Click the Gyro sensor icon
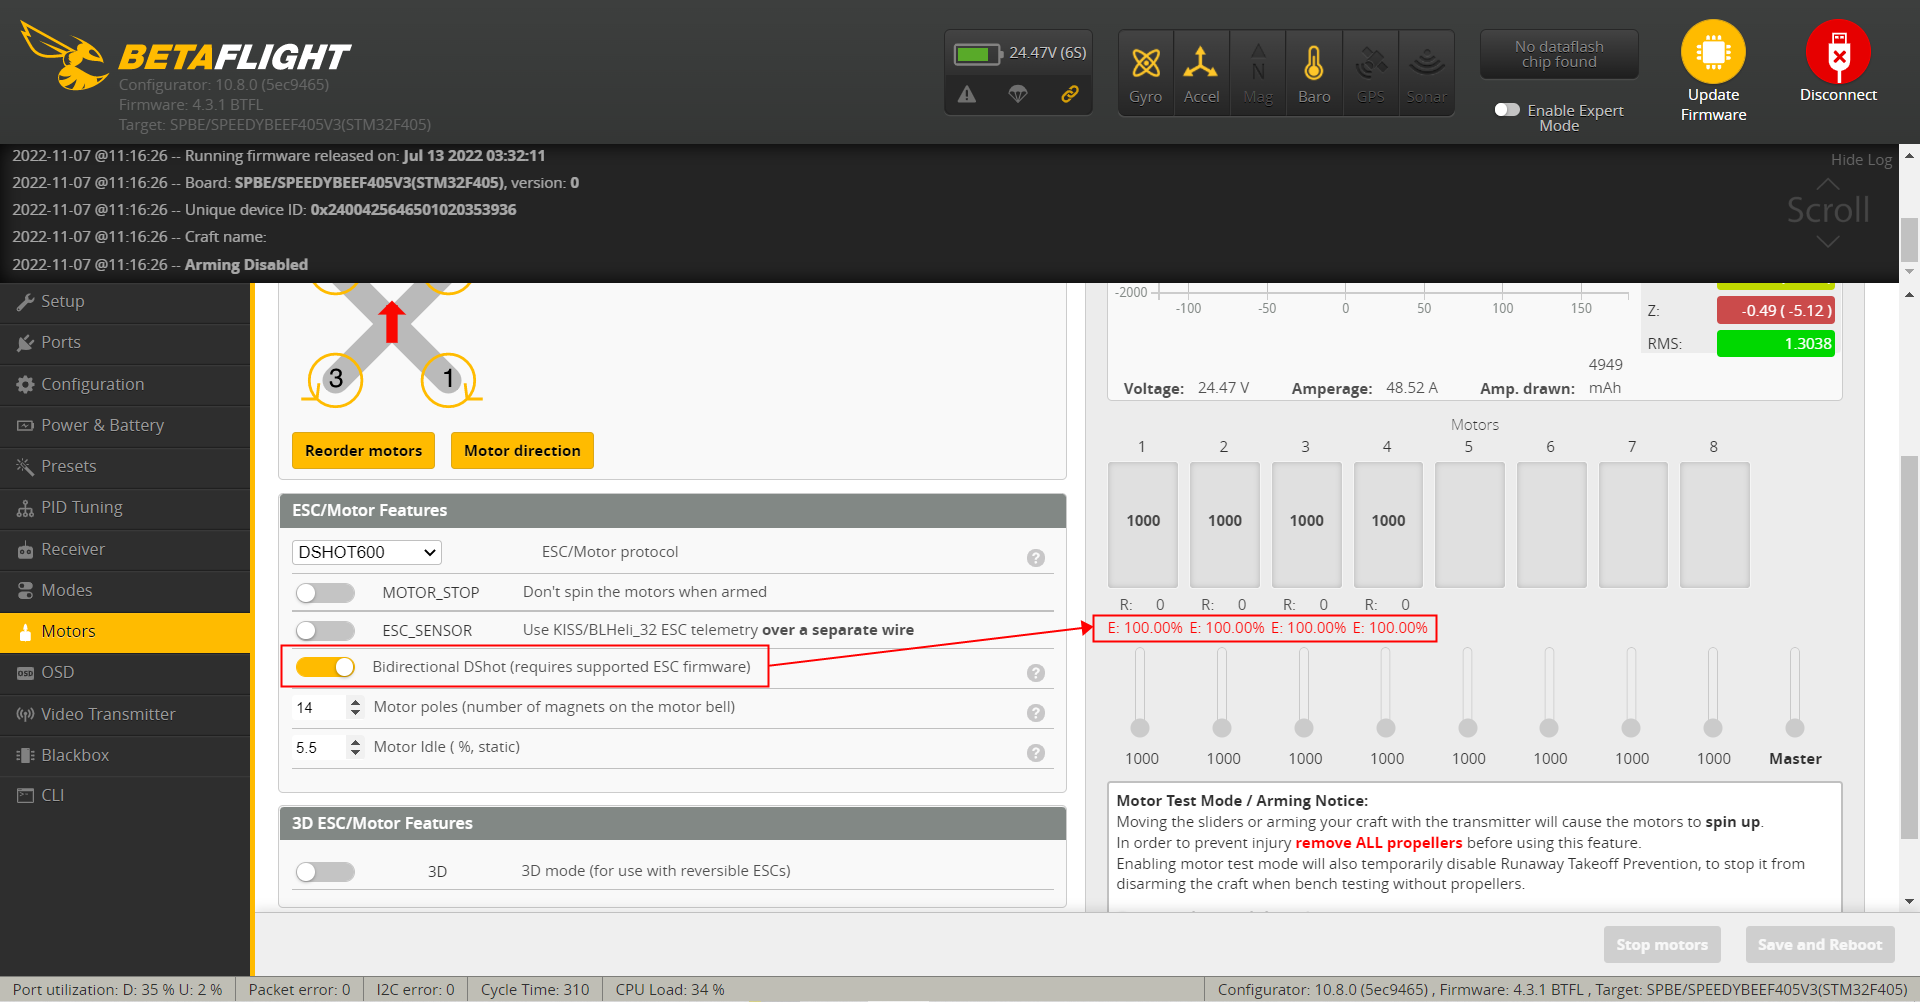1920x1002 pixels. pyautogui.click(x=1145, y=73)
